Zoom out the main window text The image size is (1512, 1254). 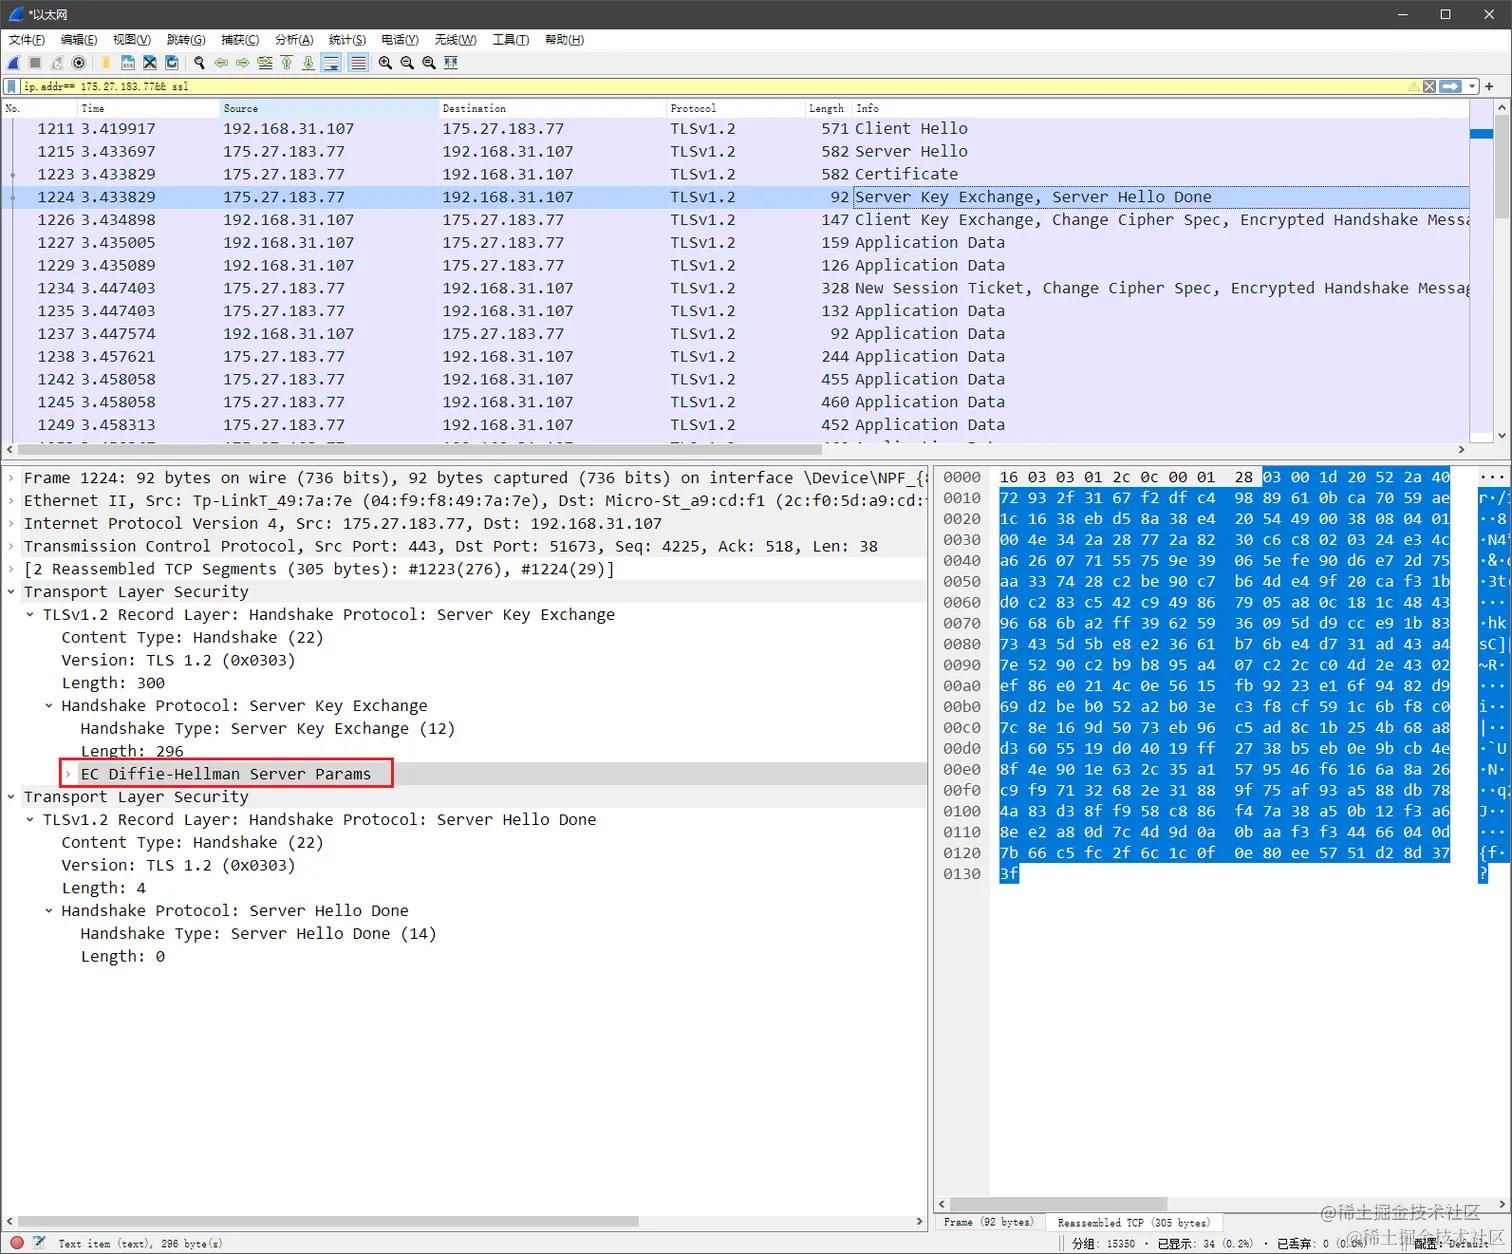coord(407,63)
